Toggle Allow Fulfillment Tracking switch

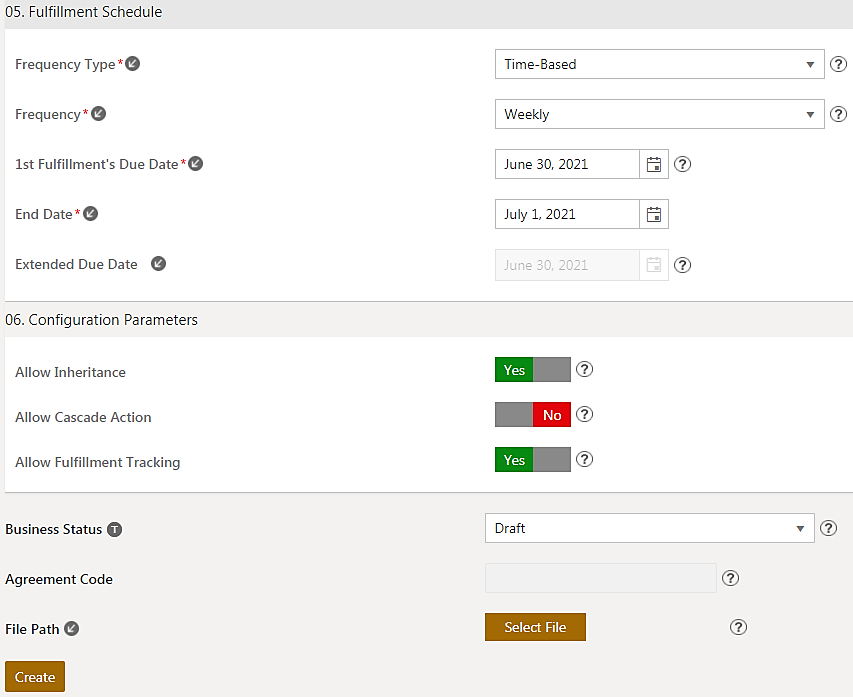click(532, 460)
